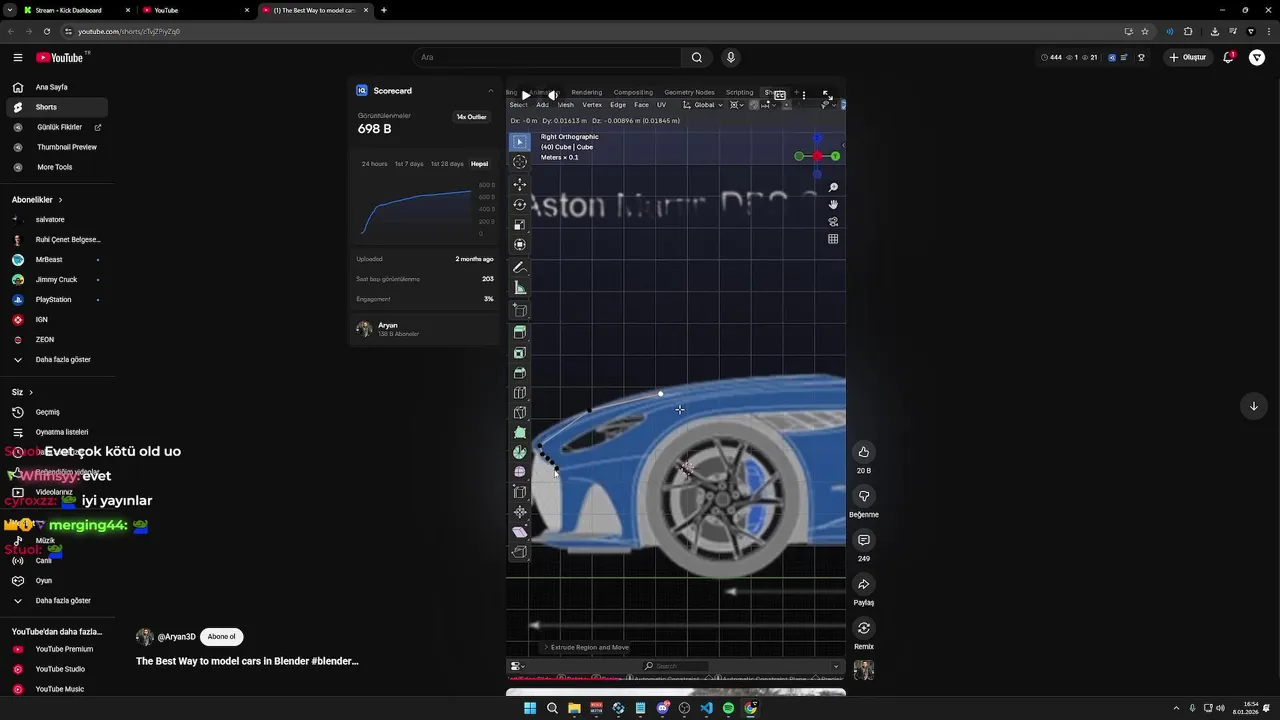Open Ana Sayfa in sidebar
This screenshot has height=720, width=1280.
(57, 87)
